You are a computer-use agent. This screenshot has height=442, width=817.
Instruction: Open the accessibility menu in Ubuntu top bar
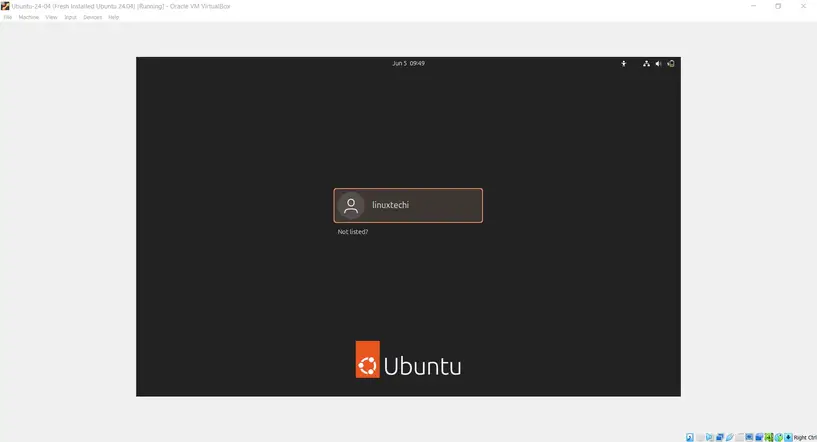coord(624,63)
